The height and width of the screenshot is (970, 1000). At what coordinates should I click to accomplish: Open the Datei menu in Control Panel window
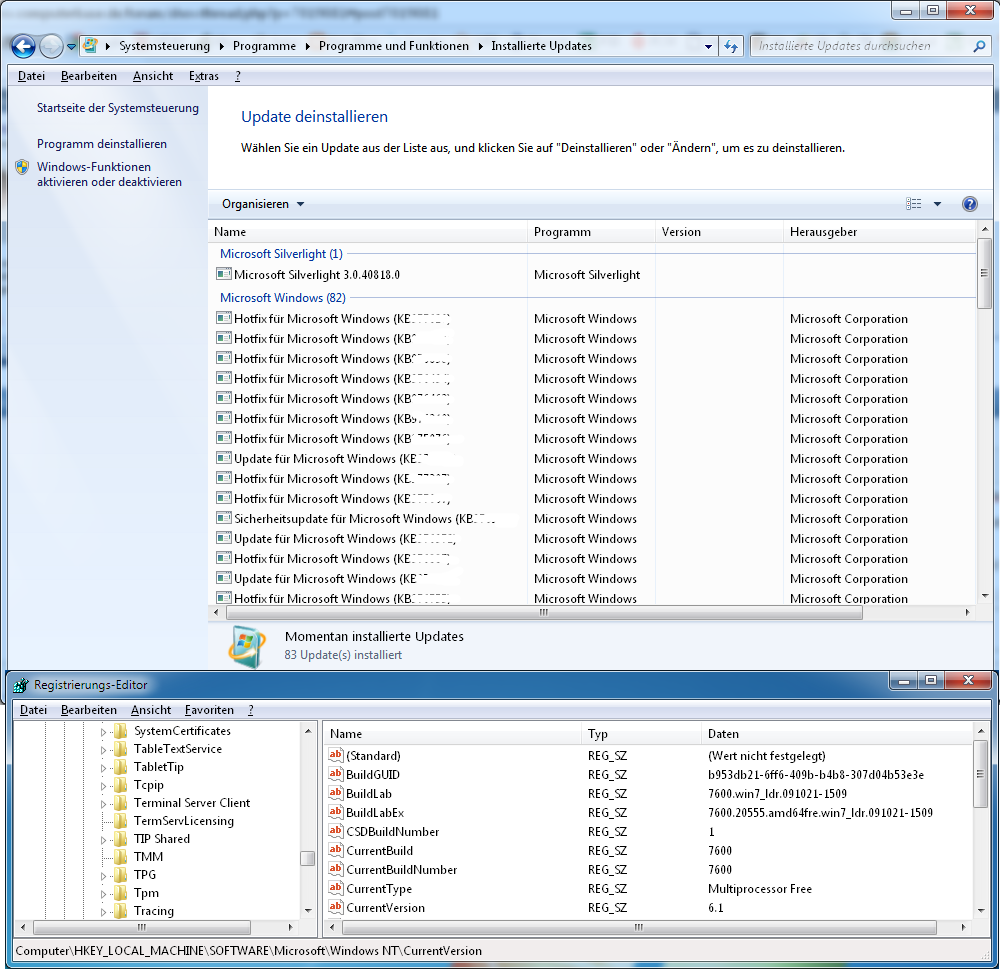[31, 76]
